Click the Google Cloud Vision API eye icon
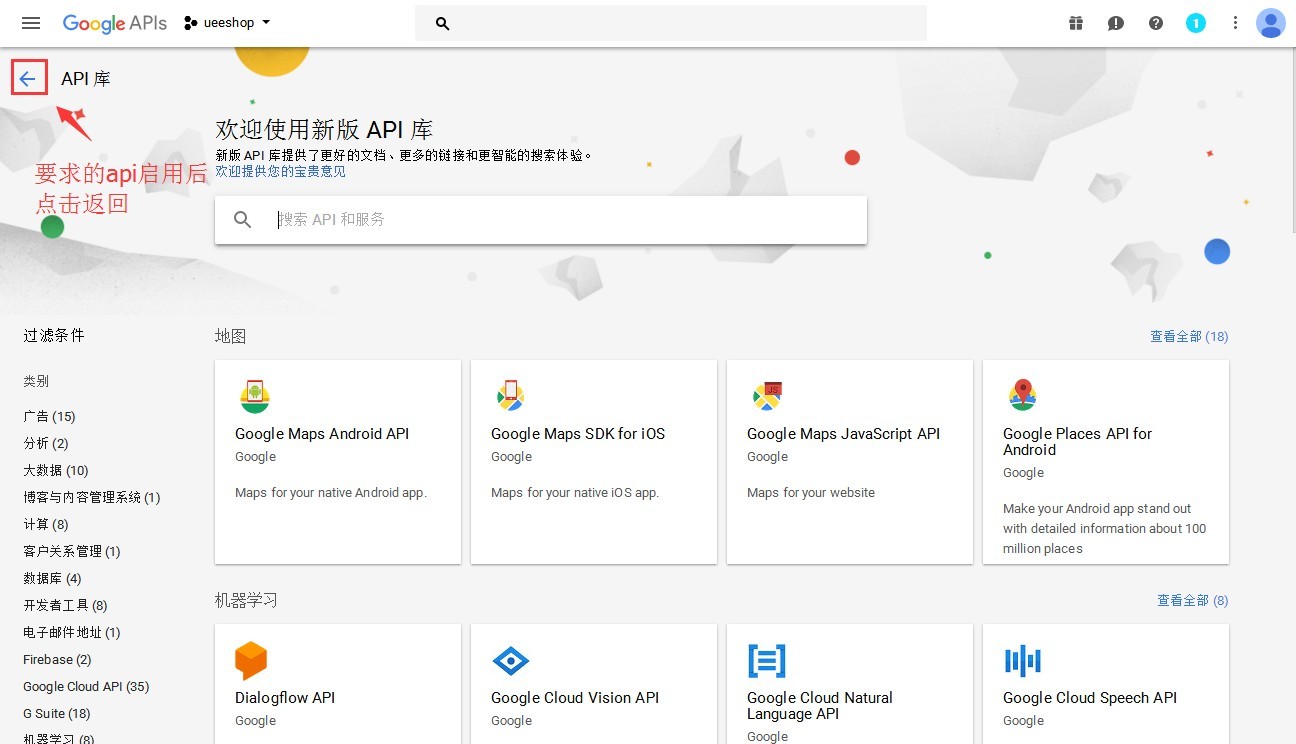1296x744 pixels. (x=511, y=661)
